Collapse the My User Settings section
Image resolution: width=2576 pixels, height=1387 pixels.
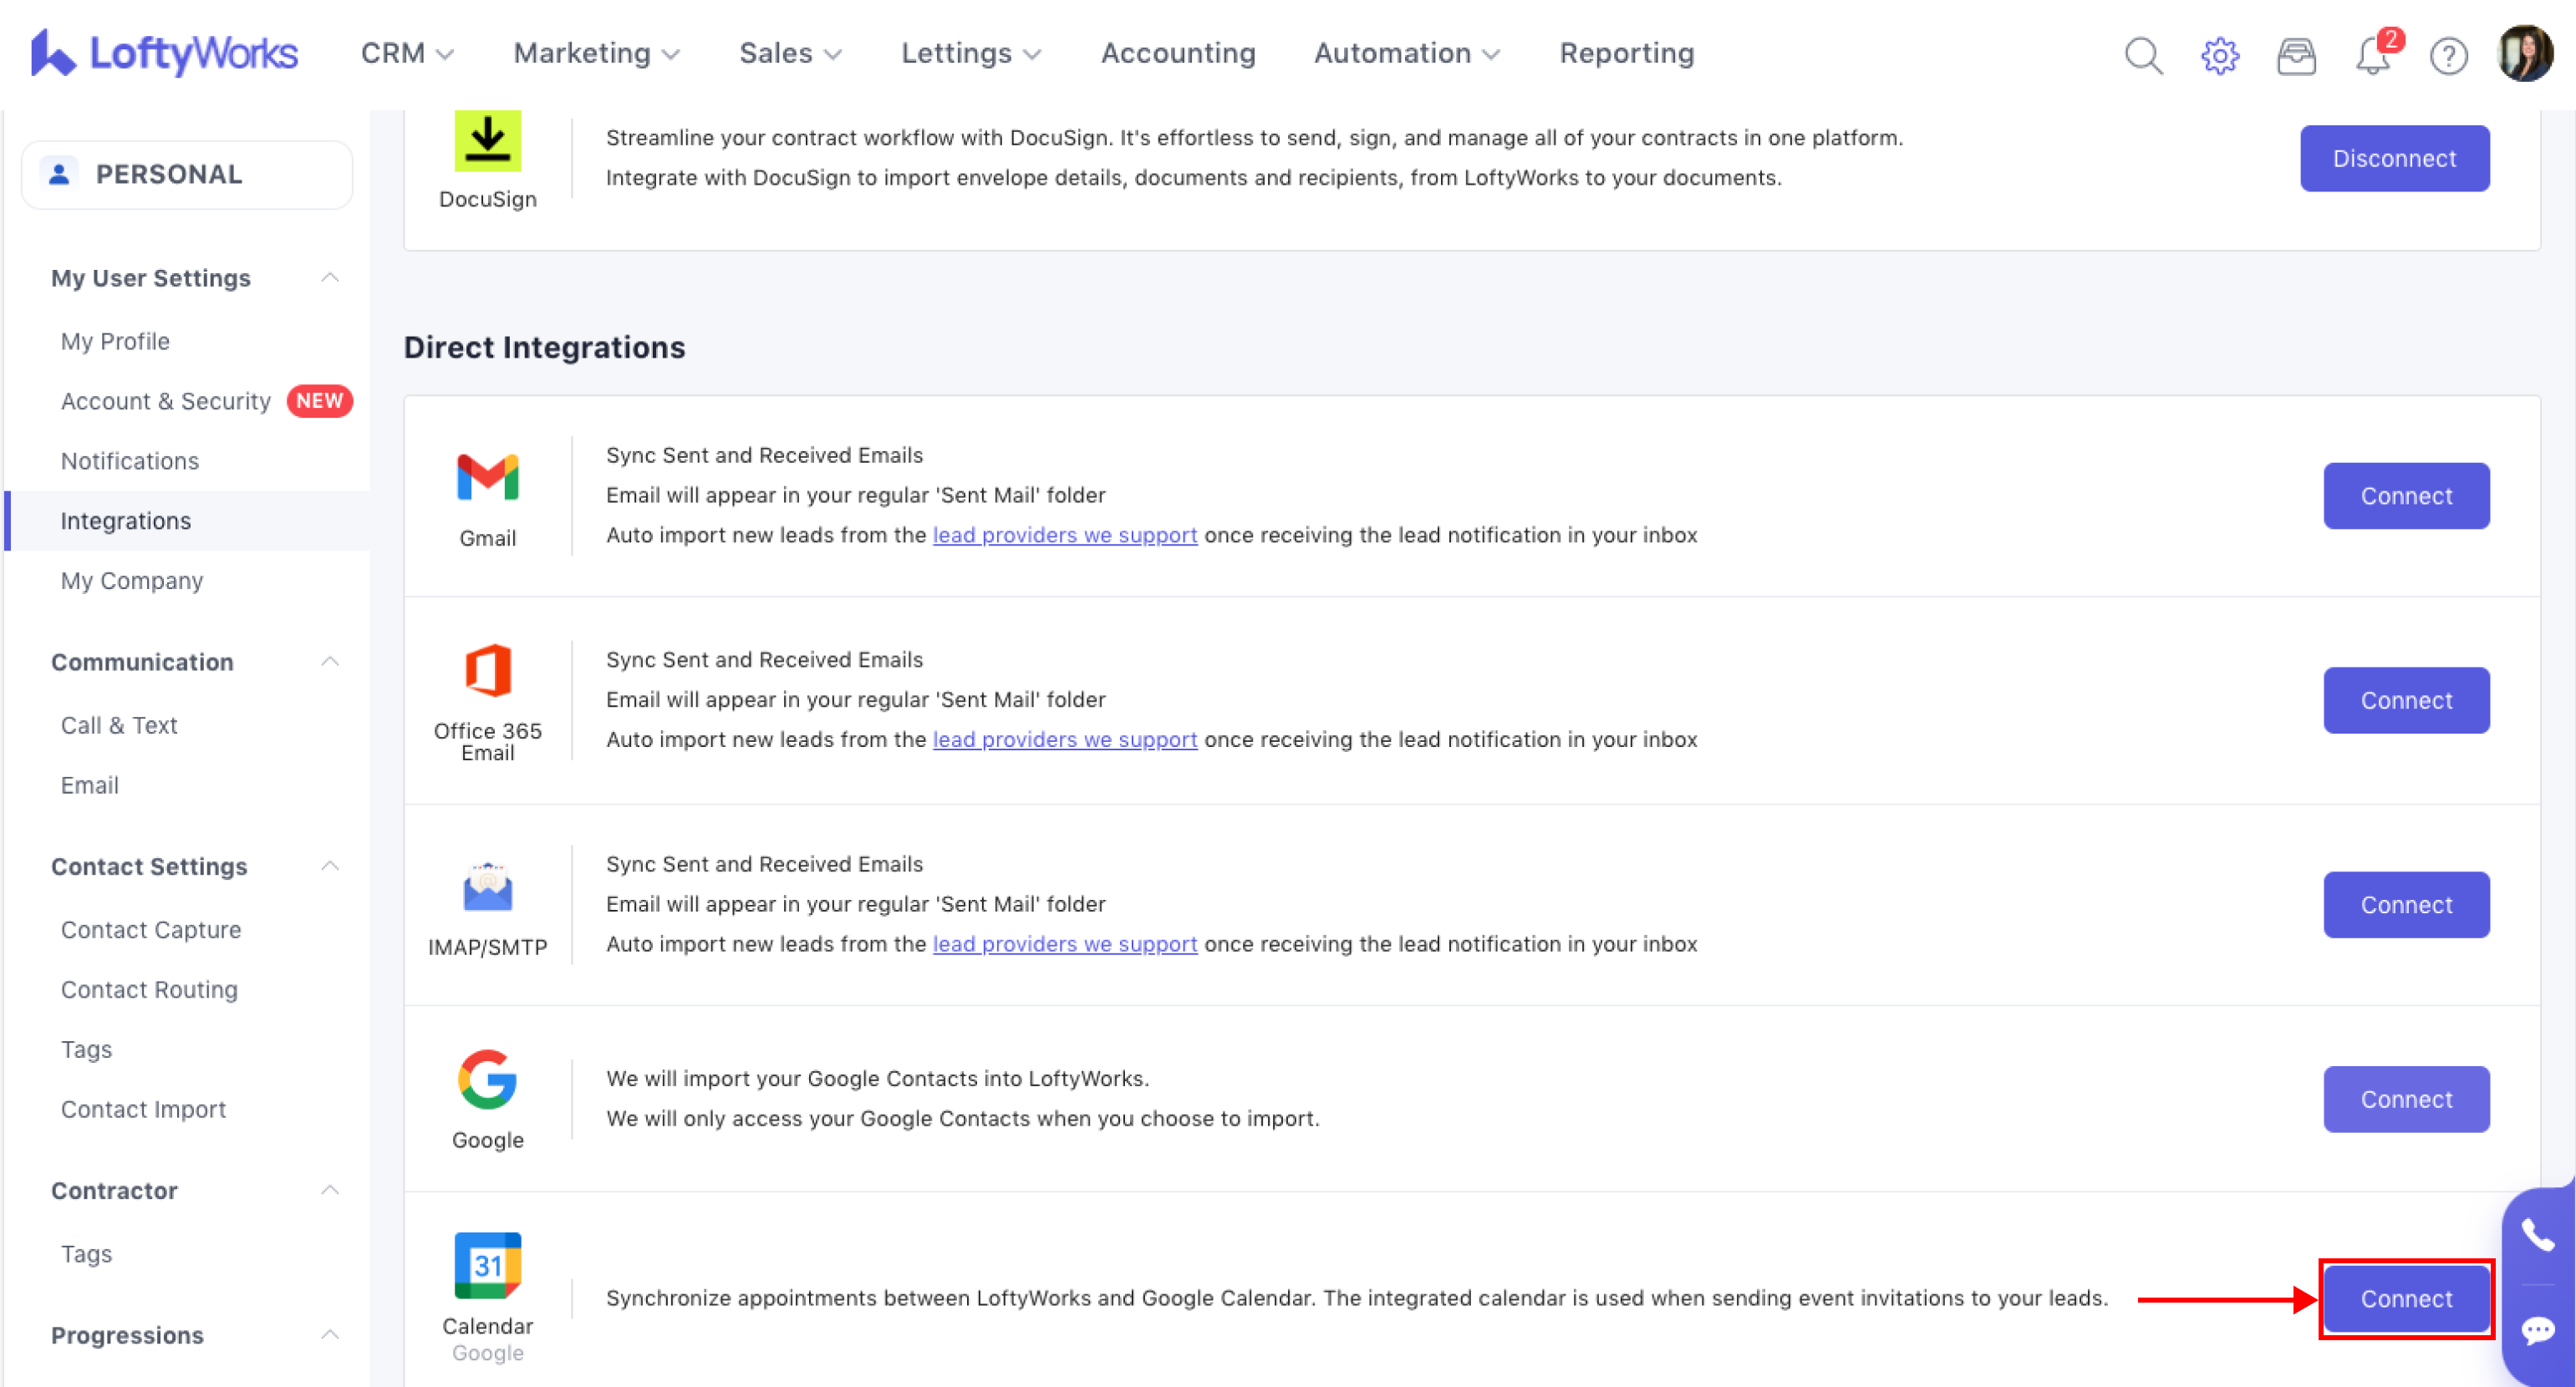(330, 278)
